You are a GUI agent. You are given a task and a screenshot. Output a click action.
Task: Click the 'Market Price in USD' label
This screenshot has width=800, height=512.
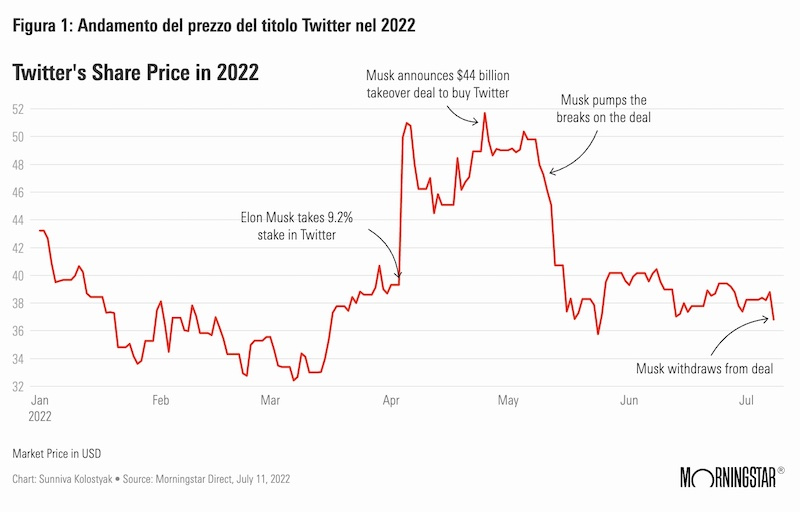pyautogui.click(x=58, y=453)
